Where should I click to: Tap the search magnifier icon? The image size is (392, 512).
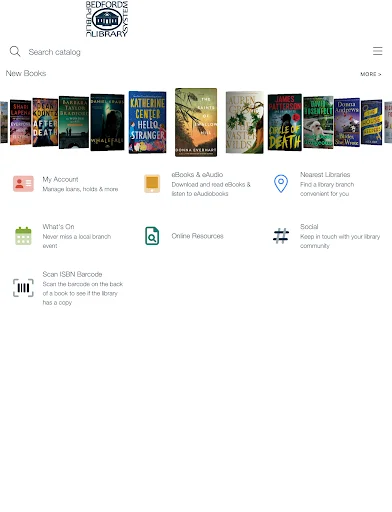(x=15, y=52)
